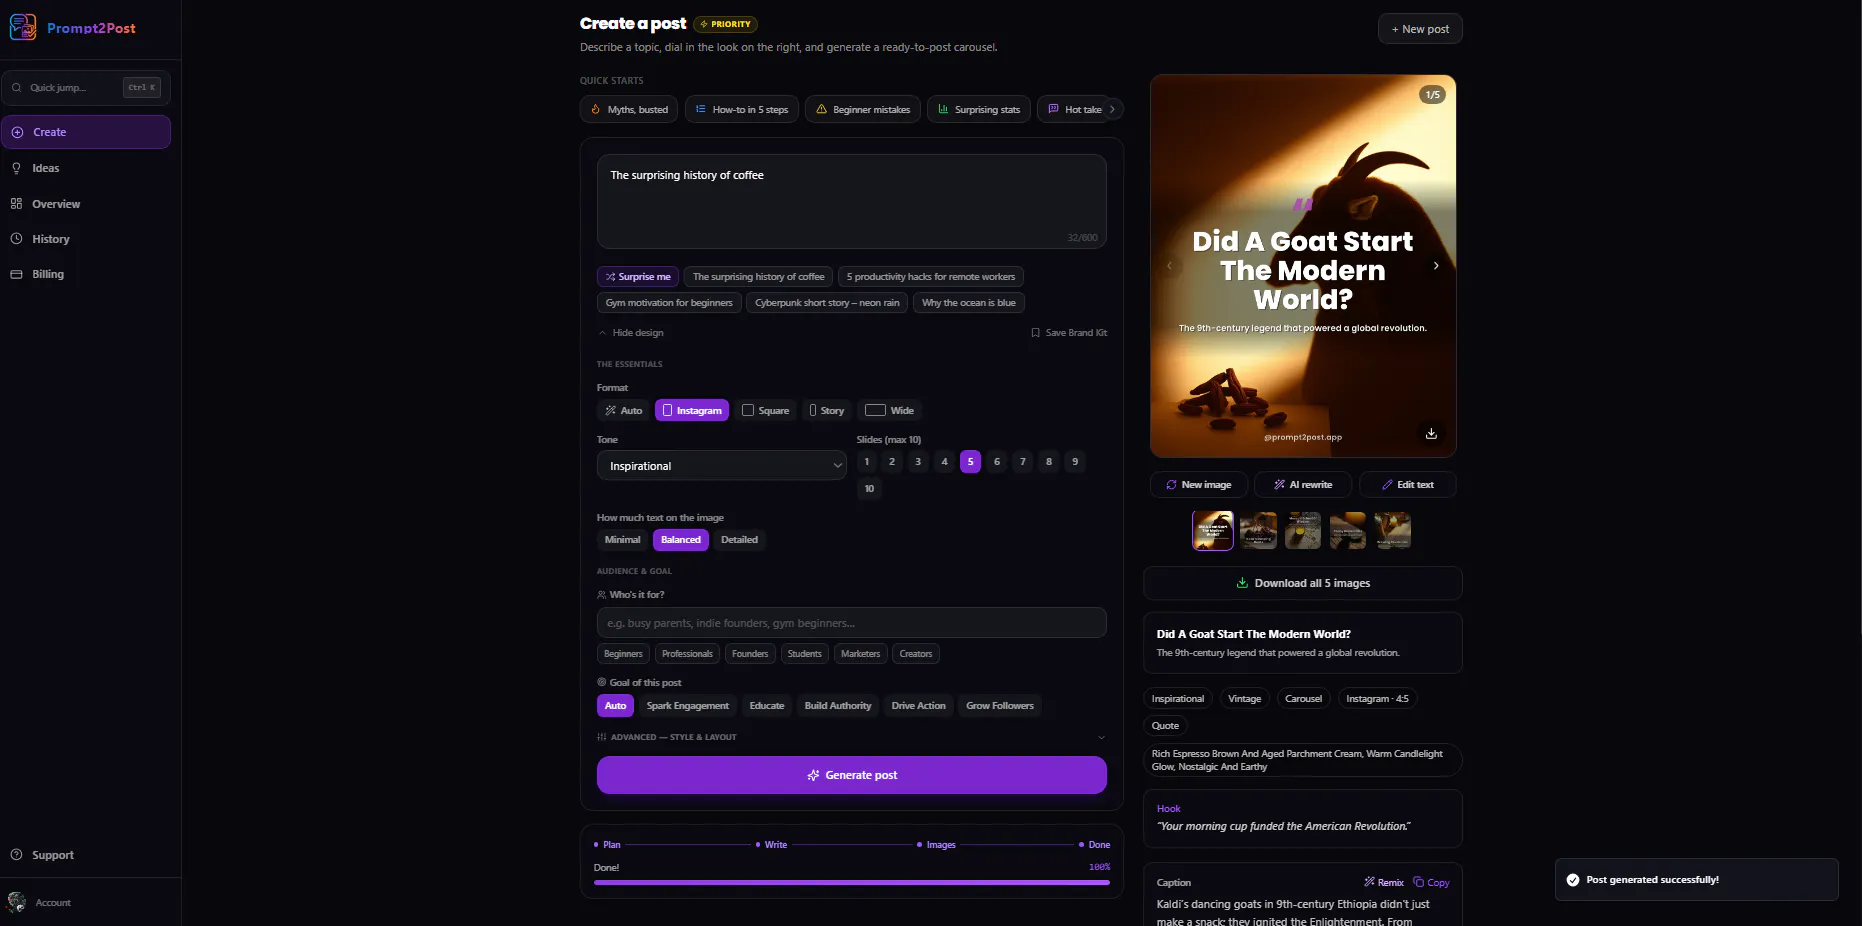Select Square format
Screen dimensions: 1862x926
[x=766, y=411]
